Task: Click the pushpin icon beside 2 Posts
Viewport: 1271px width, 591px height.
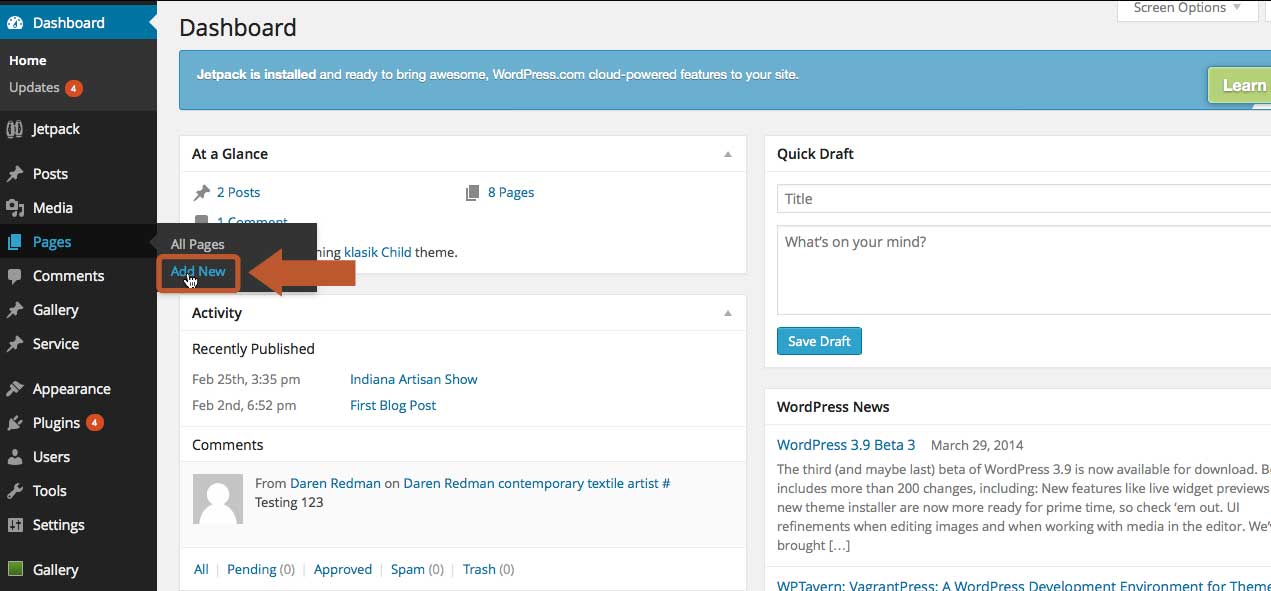Action: [202, 193]
